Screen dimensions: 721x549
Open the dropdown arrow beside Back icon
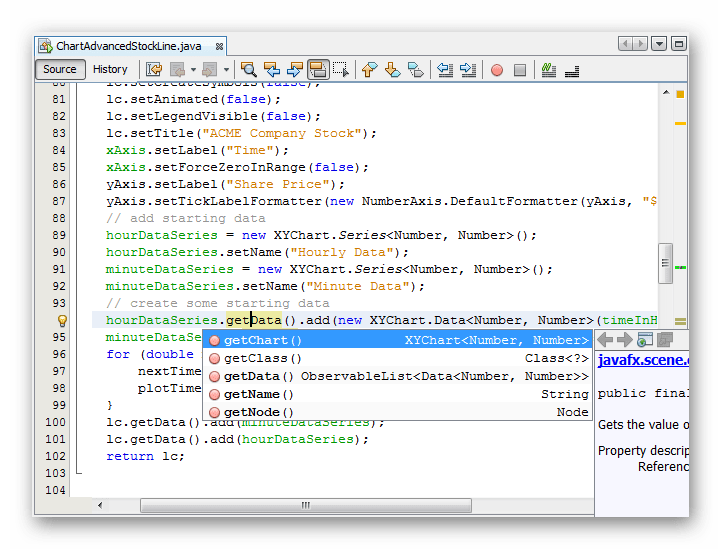pyautogui.click(x=194, y=70)
